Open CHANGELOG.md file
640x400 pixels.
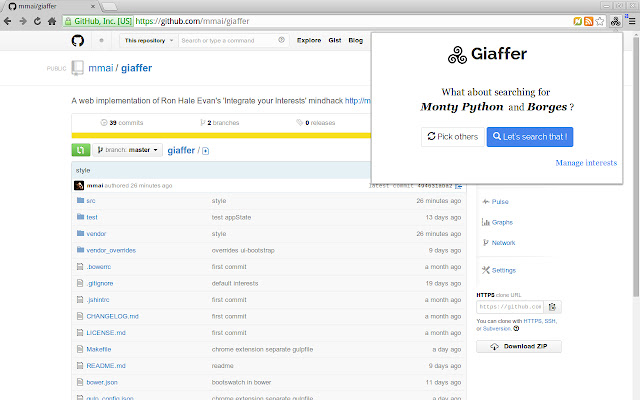(x=112, y=316)
